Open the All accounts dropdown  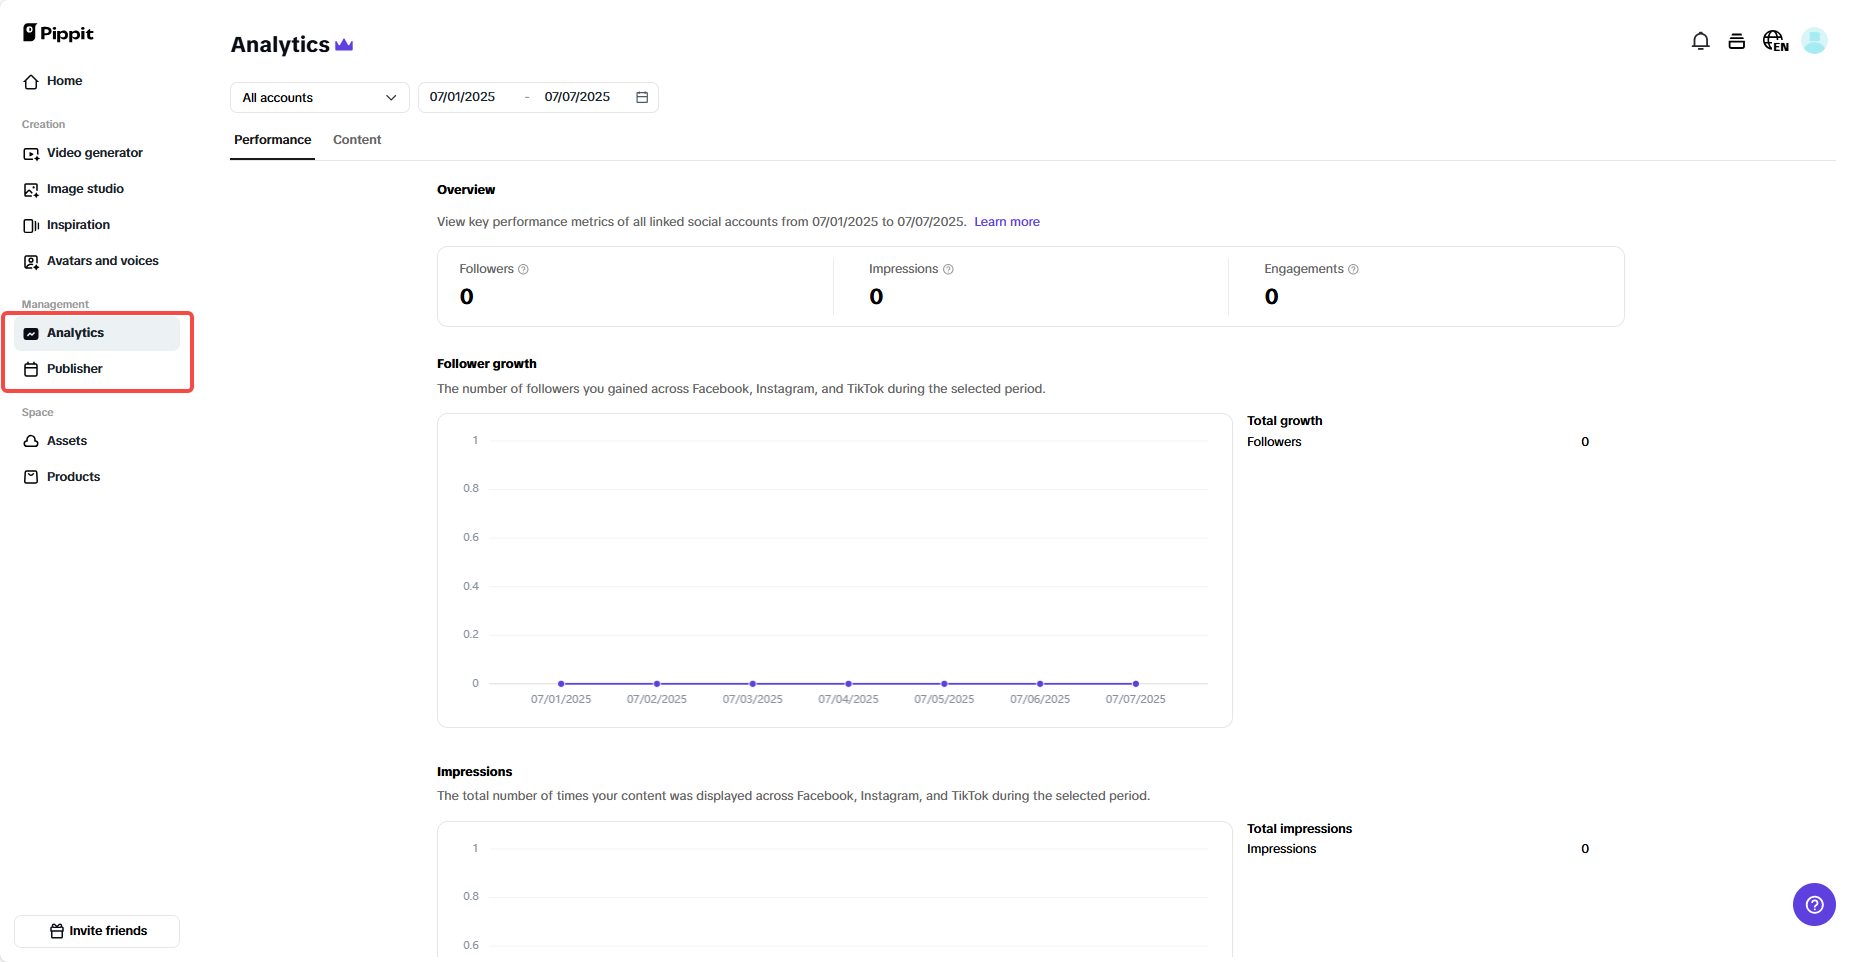[x=318, y=97]
